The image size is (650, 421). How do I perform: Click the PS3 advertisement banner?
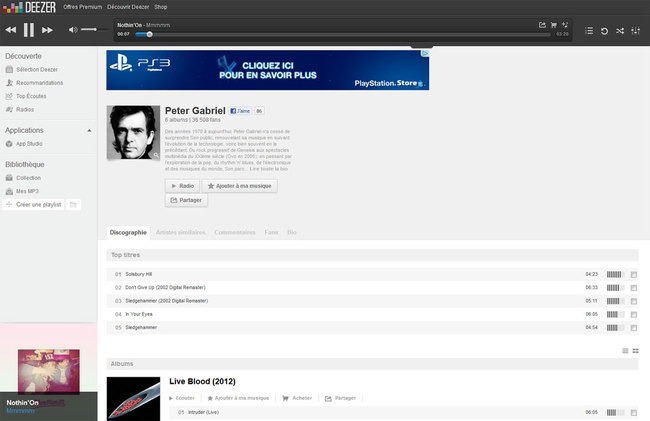click(x=267, y=70)
